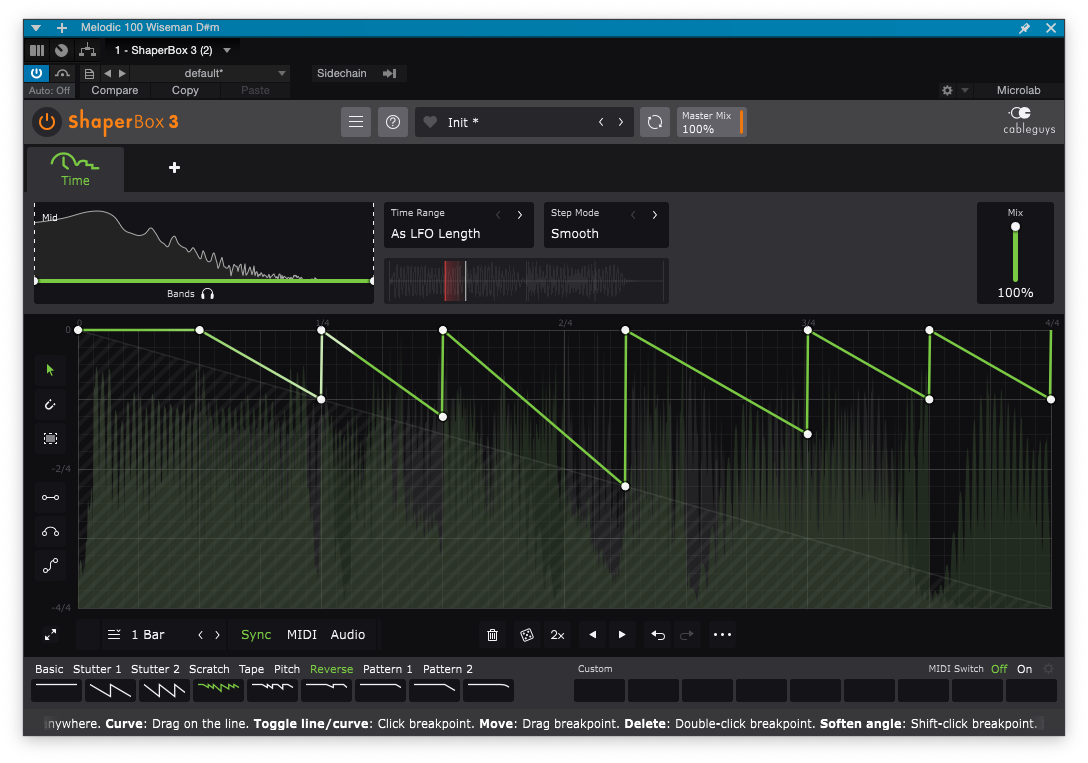Switch to Stutter 1 preset category
Screen dimensions: 1088x763
pos(97,669)
